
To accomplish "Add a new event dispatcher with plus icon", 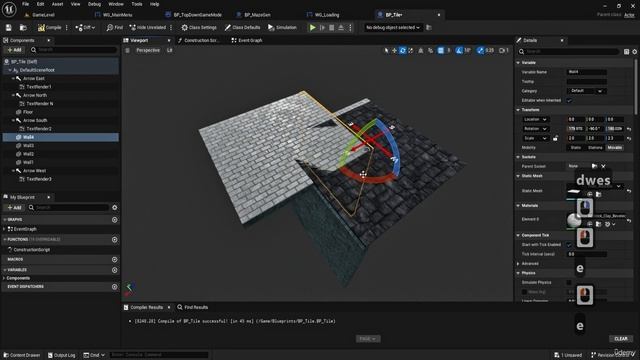I will [x=115, y=287].
